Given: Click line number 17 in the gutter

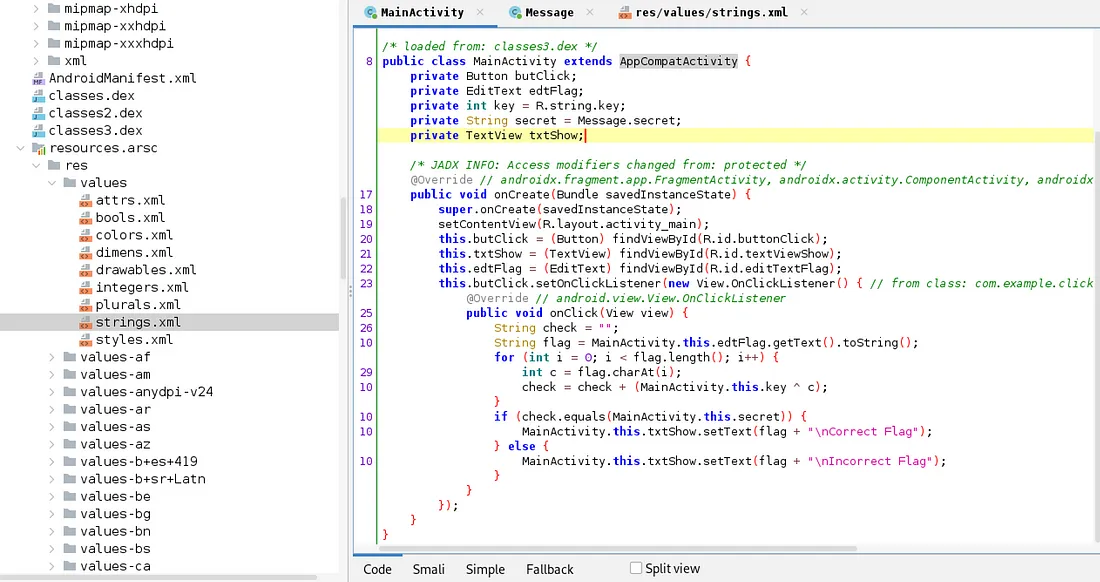Looking at the screenshot, I should (x=365, y=195).
